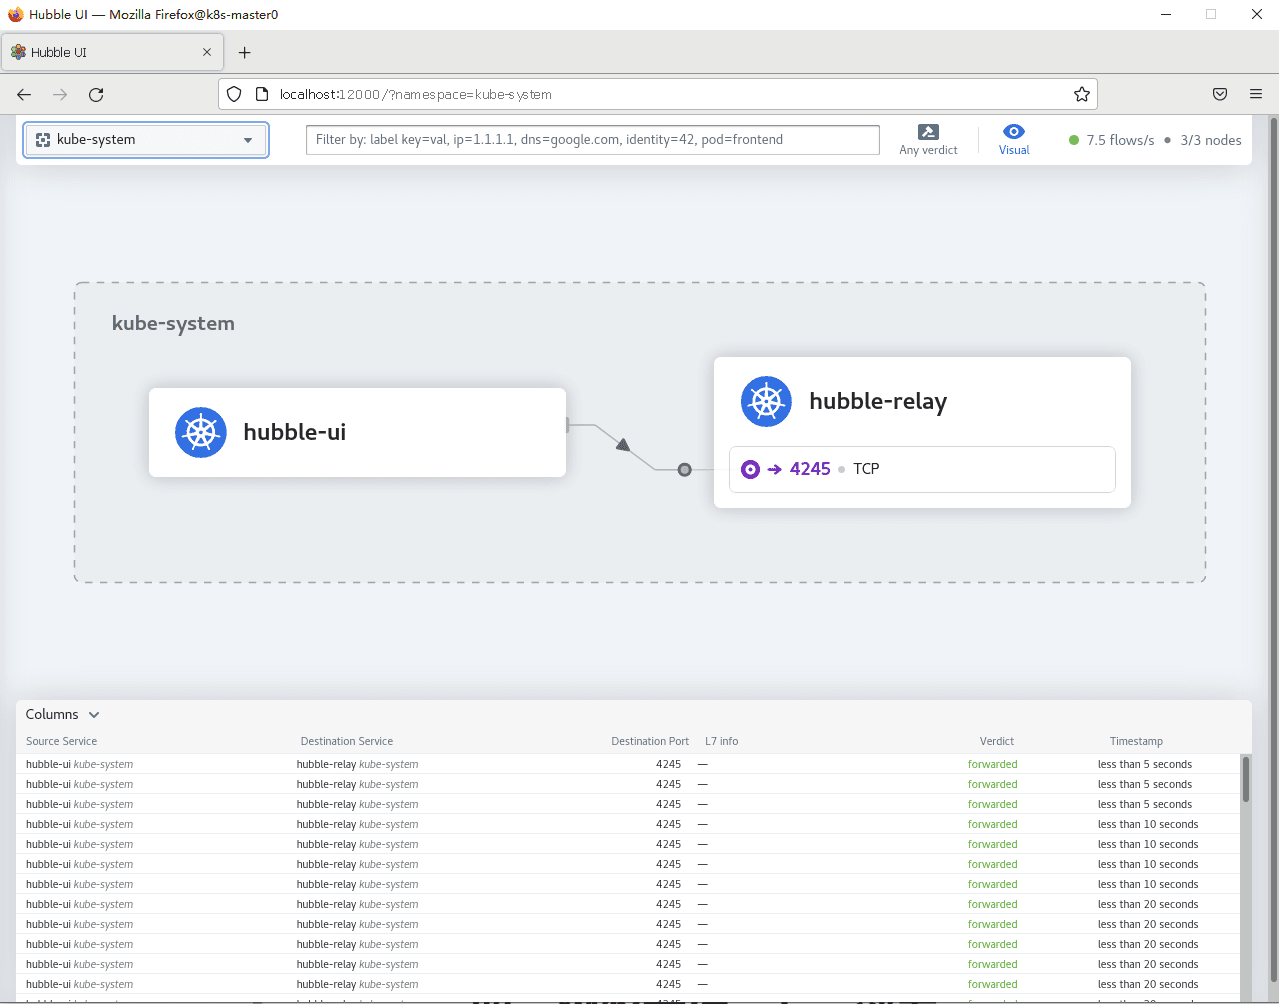Click the page vertical scrollbar

tap(1273, 550)
